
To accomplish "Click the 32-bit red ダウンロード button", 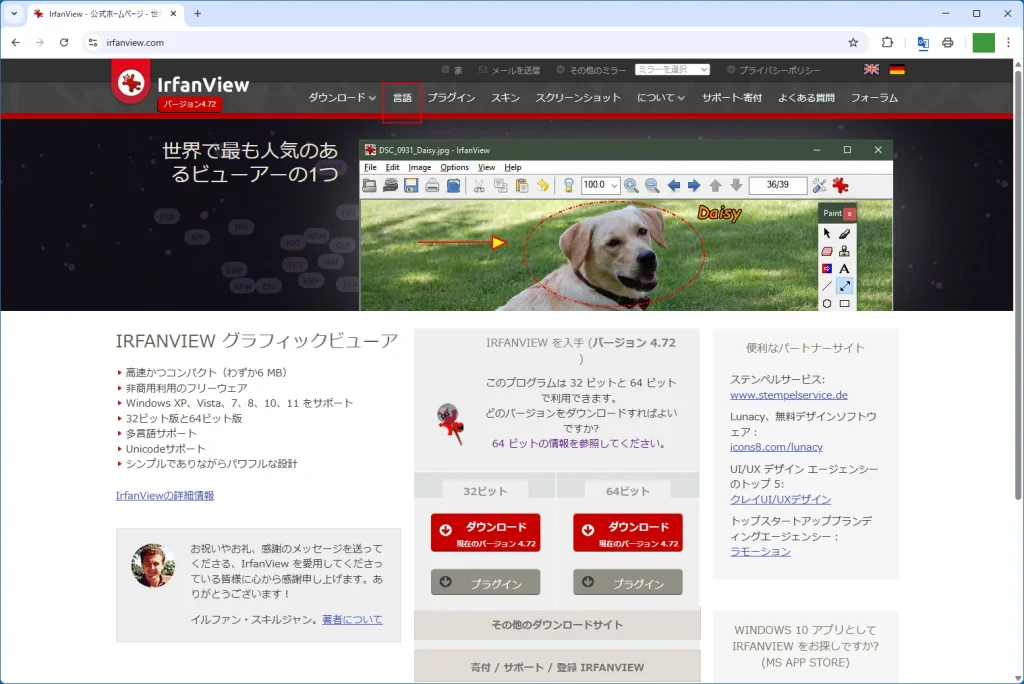I will click(485, 532).
